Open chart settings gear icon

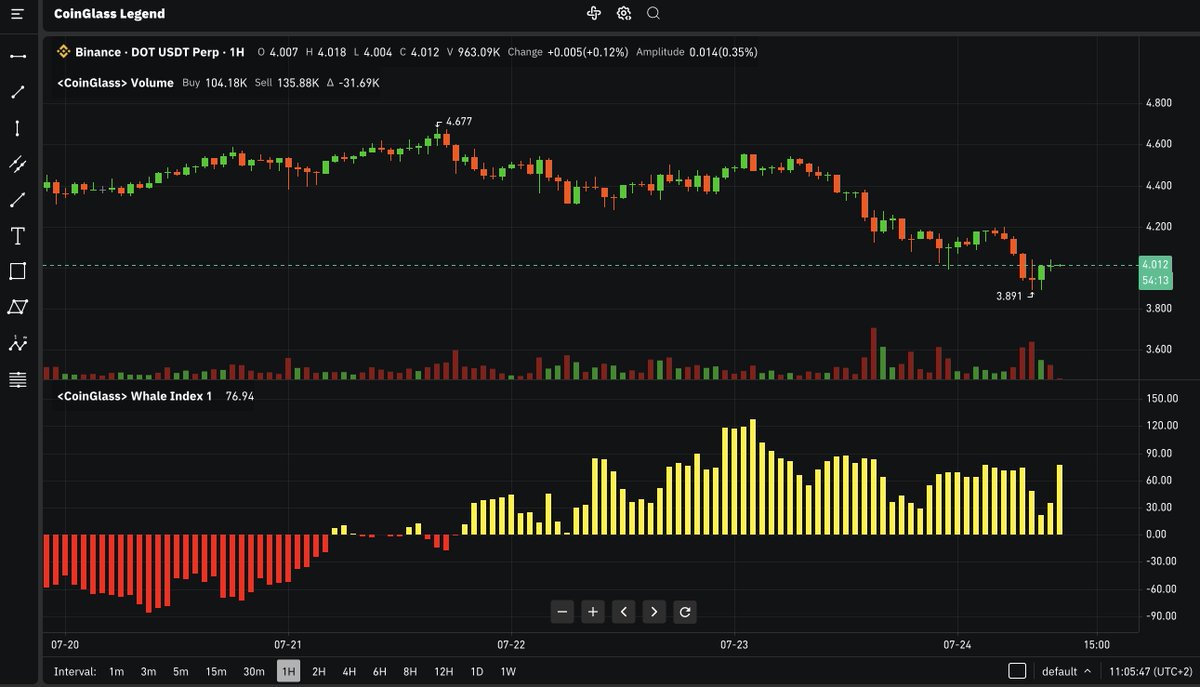pyautogui.click(x=624, y=13)
